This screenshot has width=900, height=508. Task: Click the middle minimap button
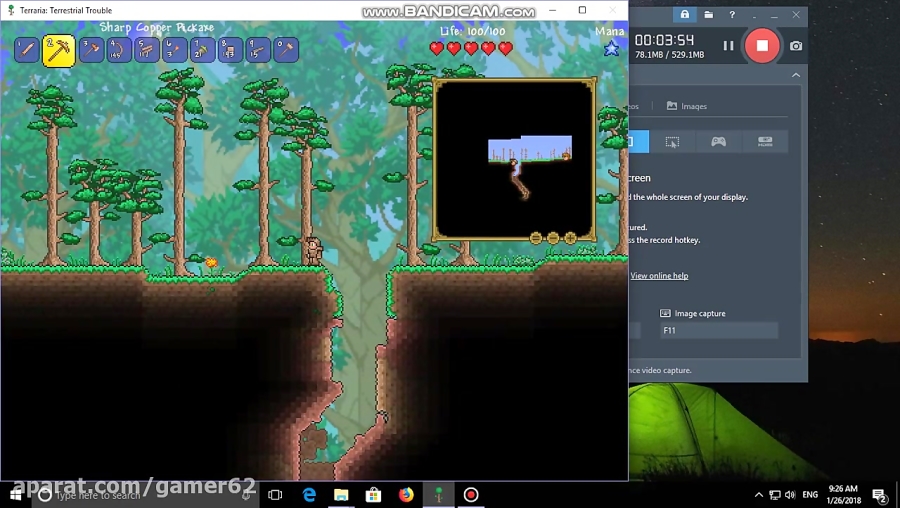553,238
